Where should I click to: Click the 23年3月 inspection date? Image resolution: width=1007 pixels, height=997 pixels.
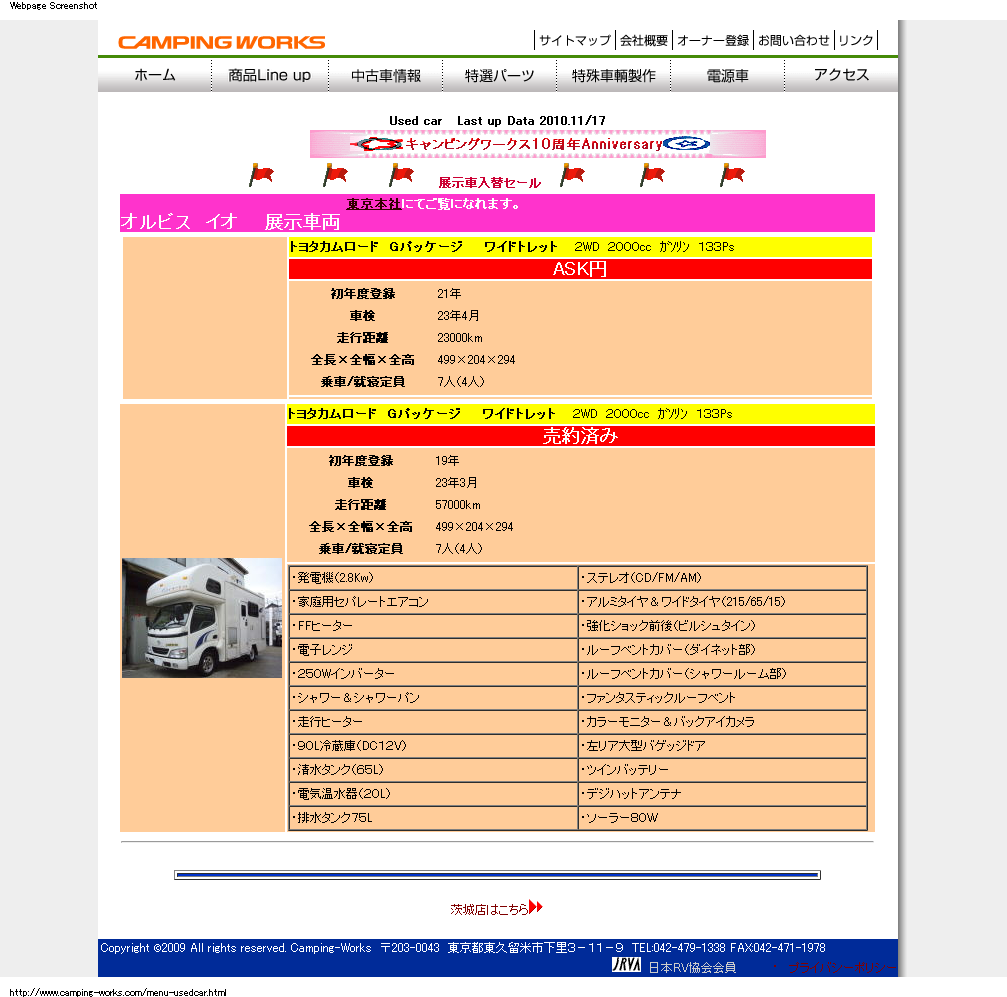[456, 482]
